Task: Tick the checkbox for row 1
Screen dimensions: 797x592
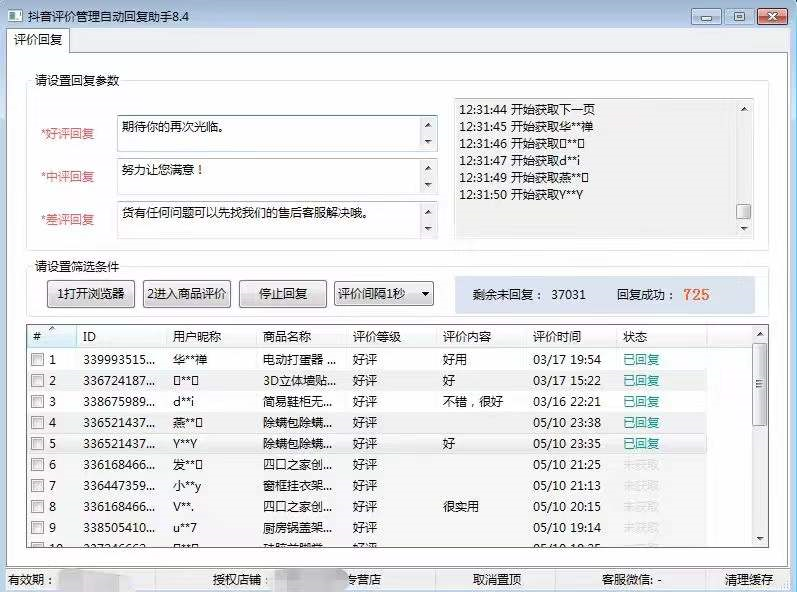Action: [x=37, y=360]
